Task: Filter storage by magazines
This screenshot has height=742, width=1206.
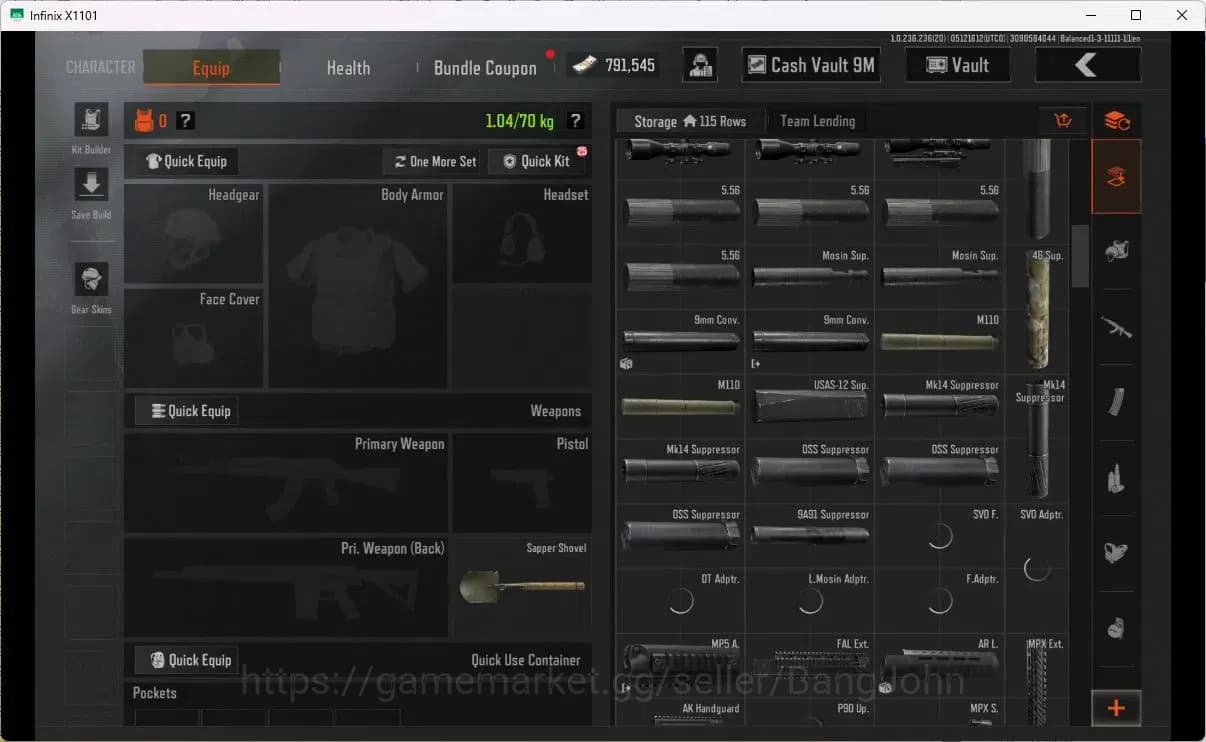Action: point(1117,403)
